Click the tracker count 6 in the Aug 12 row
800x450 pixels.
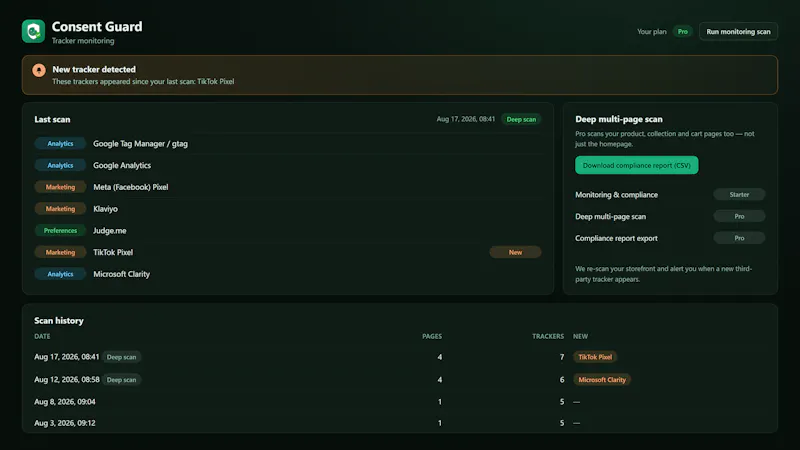[562, 380]
